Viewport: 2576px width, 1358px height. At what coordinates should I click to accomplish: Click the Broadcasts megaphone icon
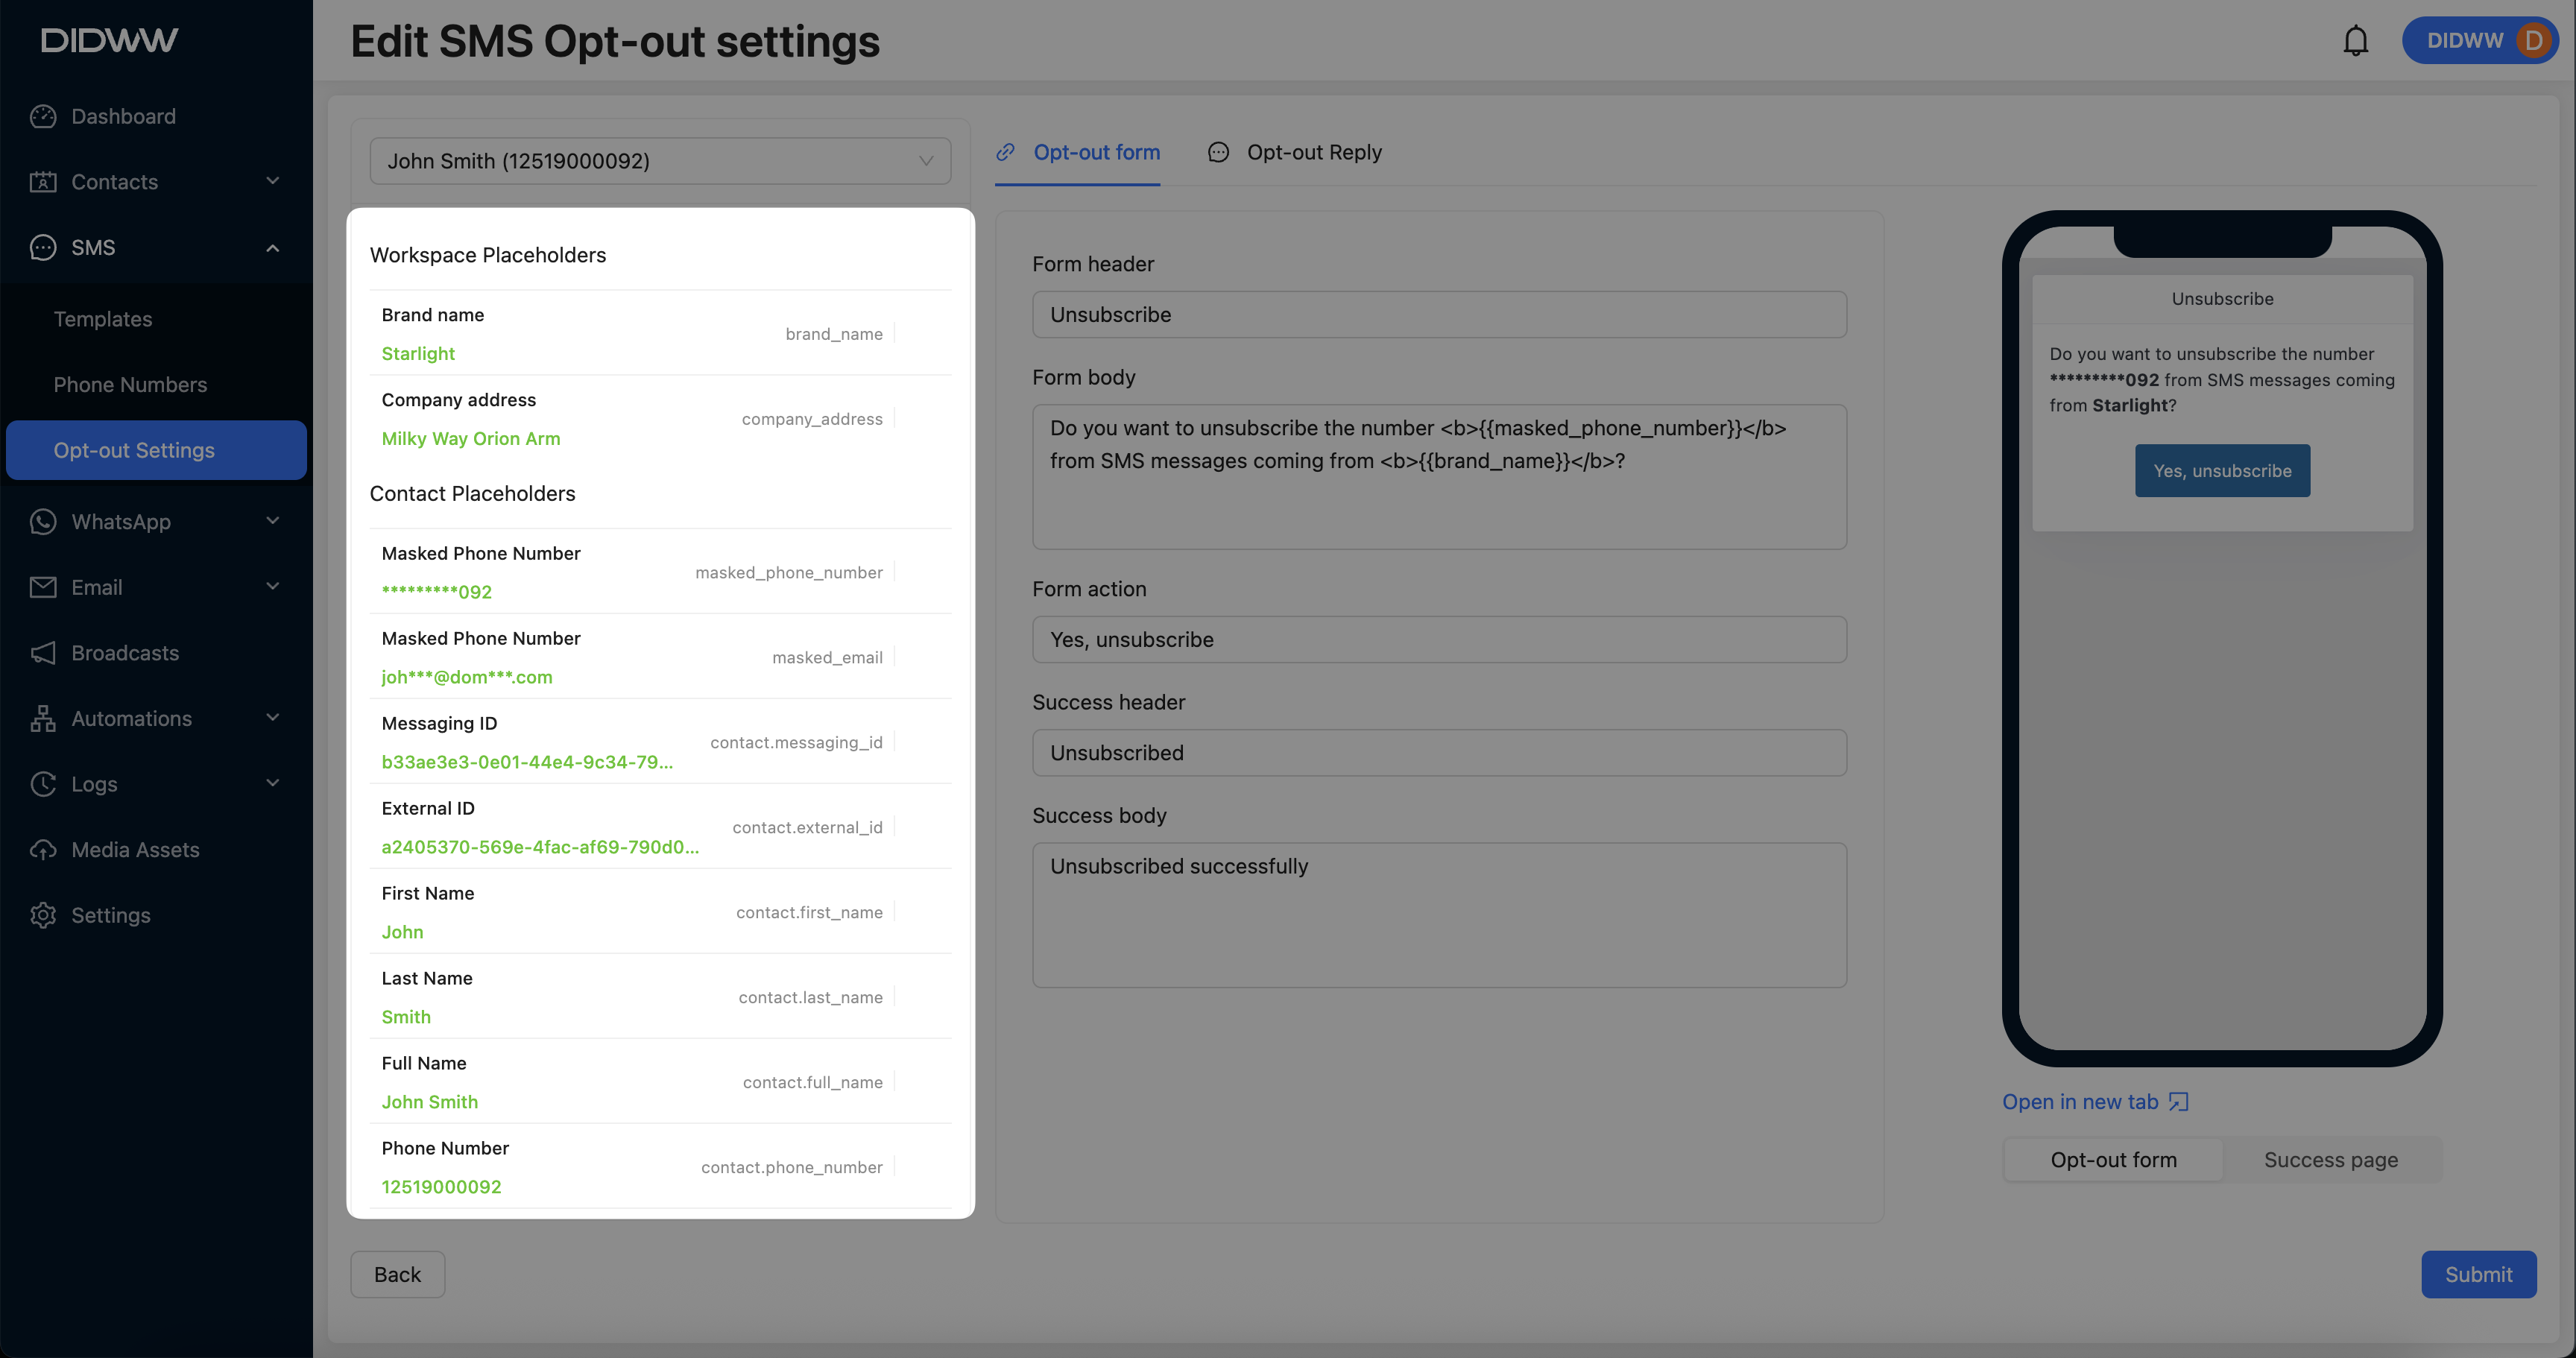43,653
